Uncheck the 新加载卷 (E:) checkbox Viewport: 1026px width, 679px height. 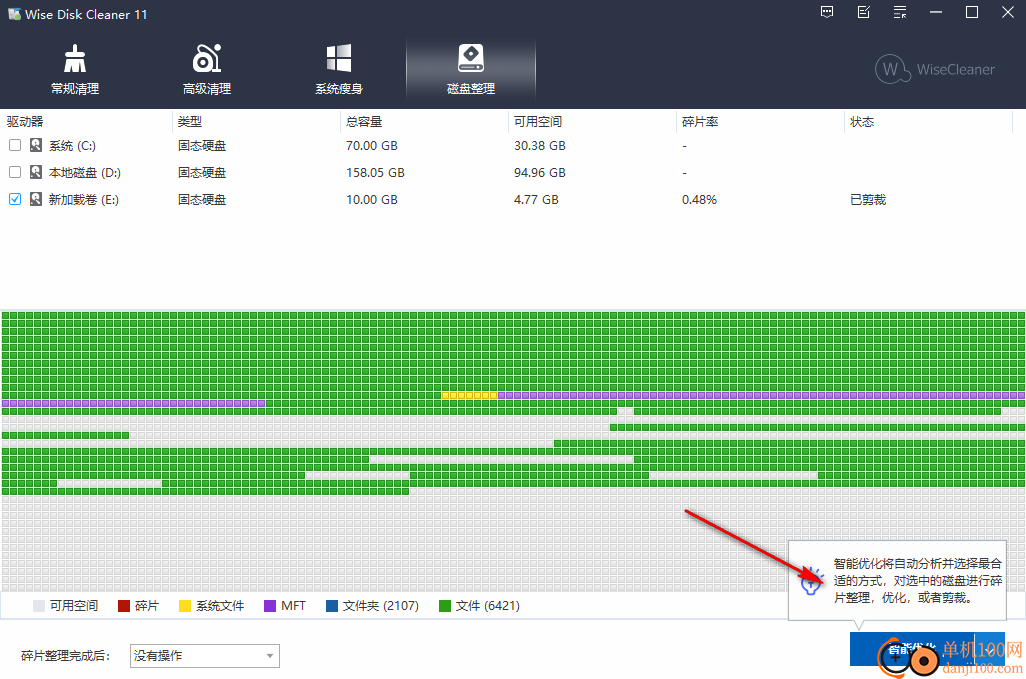[15, 199]
